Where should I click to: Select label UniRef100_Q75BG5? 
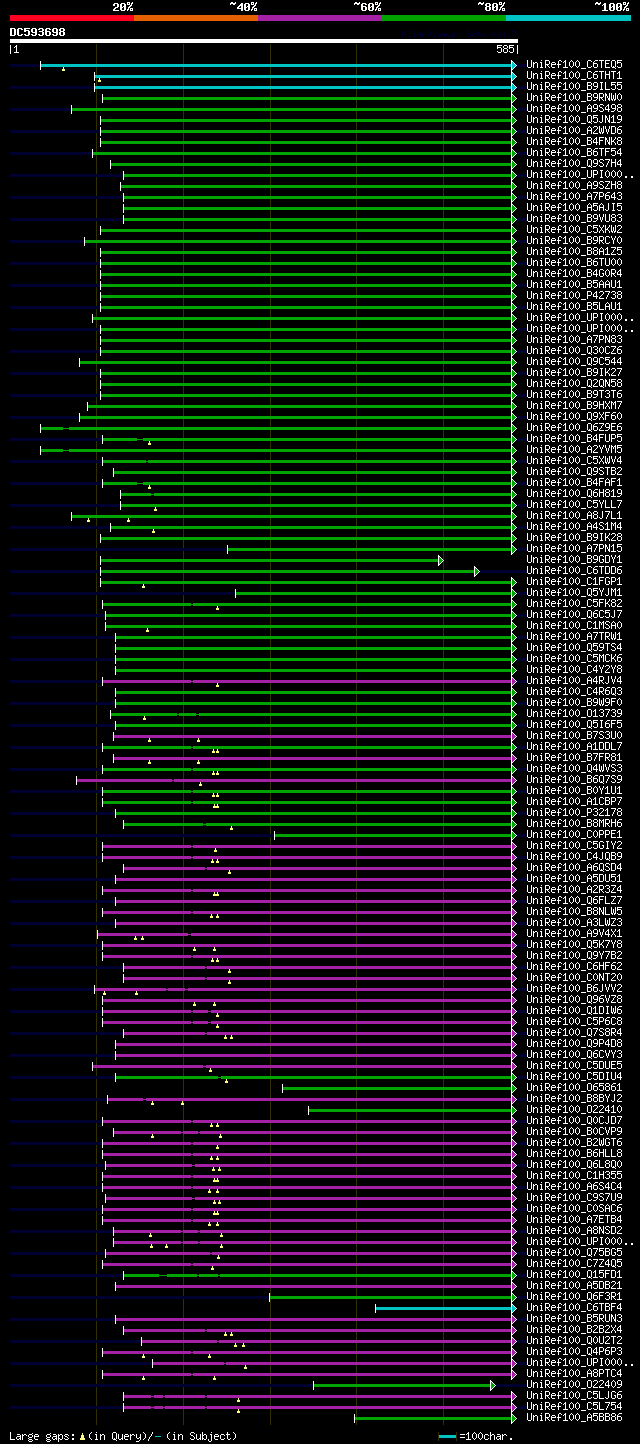[574, 1252]
